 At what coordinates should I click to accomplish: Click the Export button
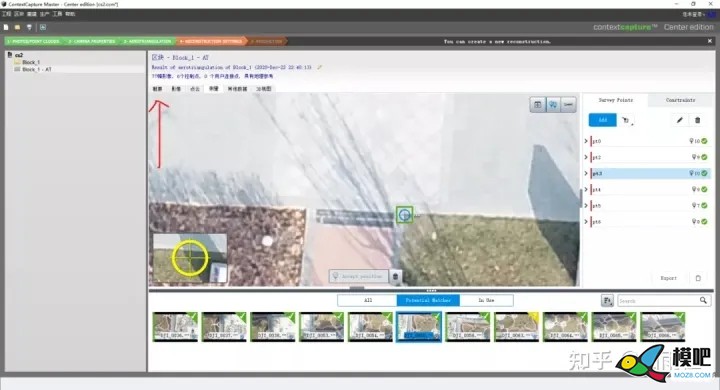(668, 278)
